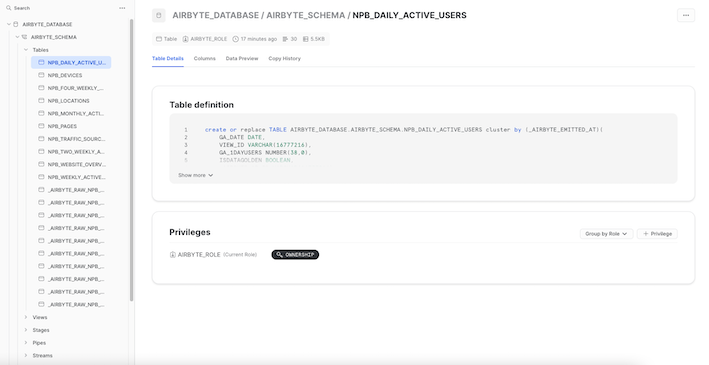Click the key icon in OWNERSHIP badge

click(279, 255)
